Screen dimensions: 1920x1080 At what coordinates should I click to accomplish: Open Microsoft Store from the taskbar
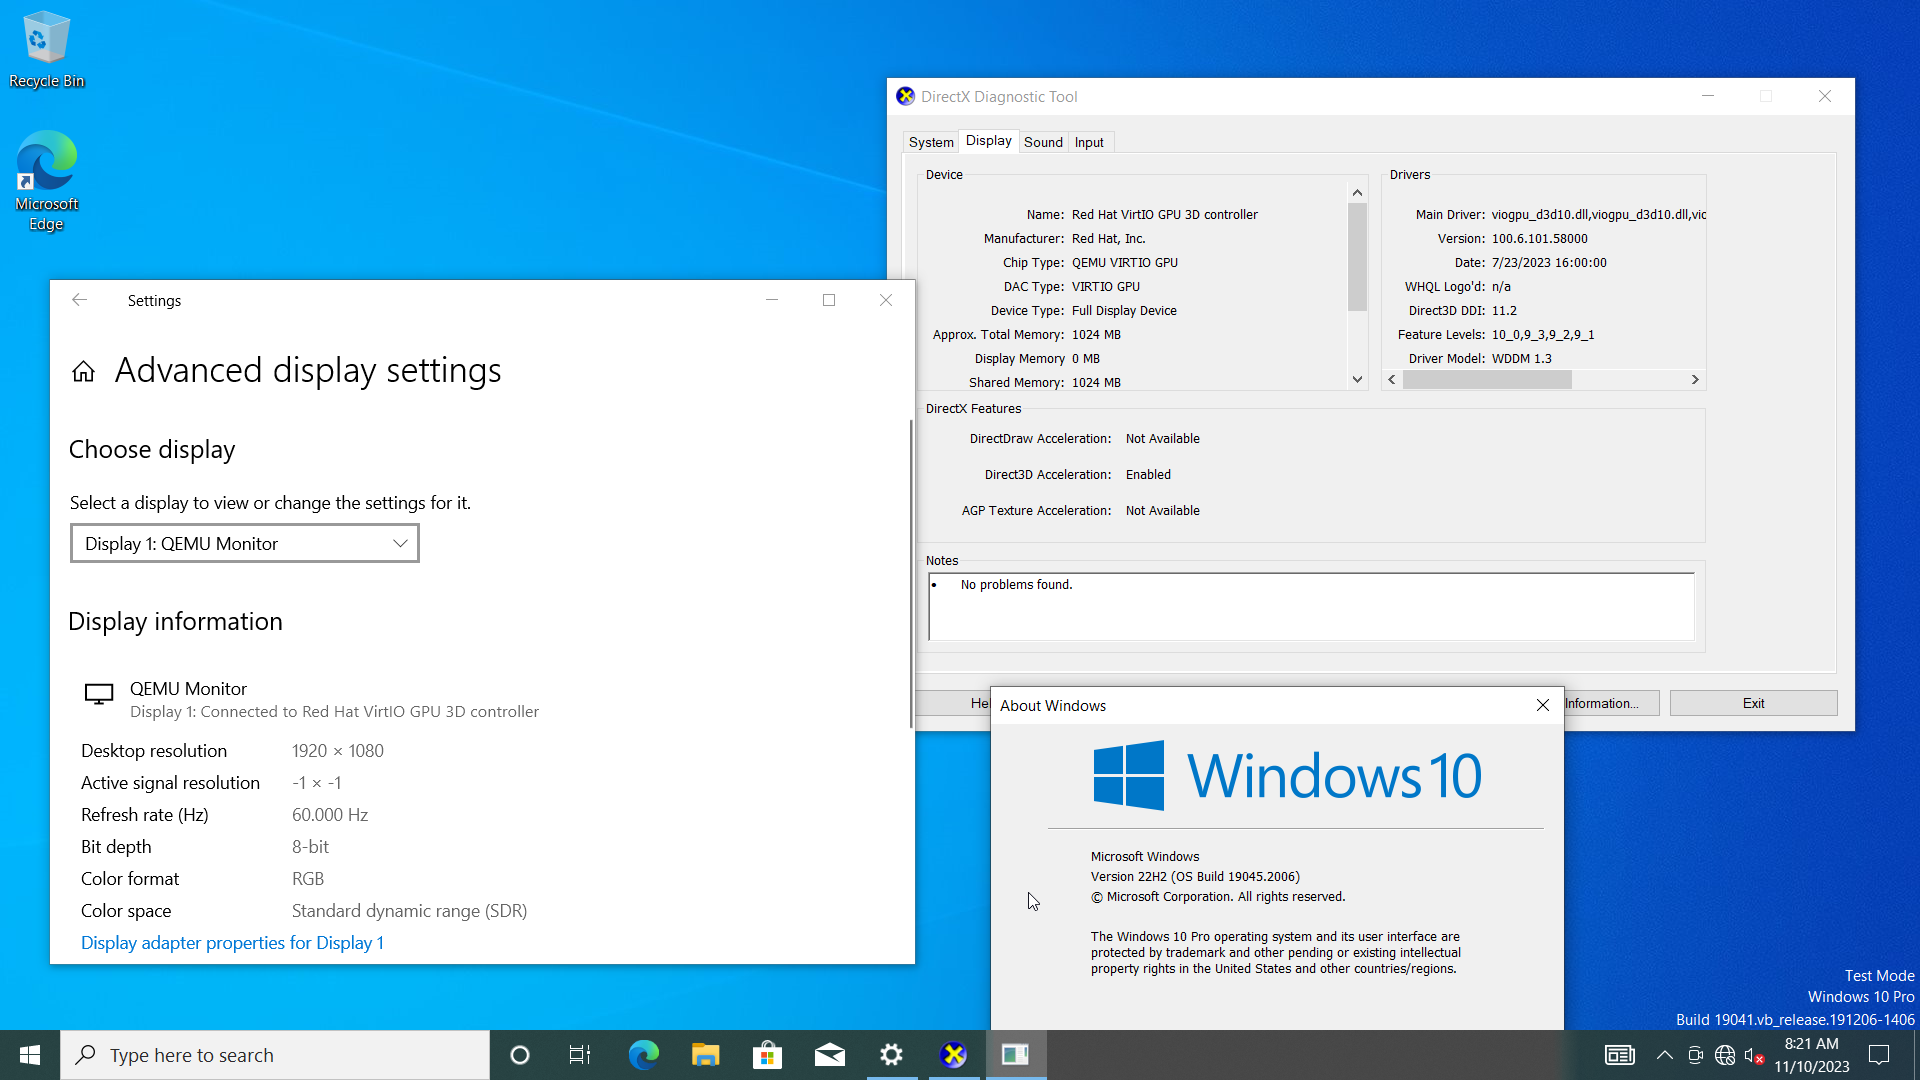pyautogui.click(x=767, y=1055)
